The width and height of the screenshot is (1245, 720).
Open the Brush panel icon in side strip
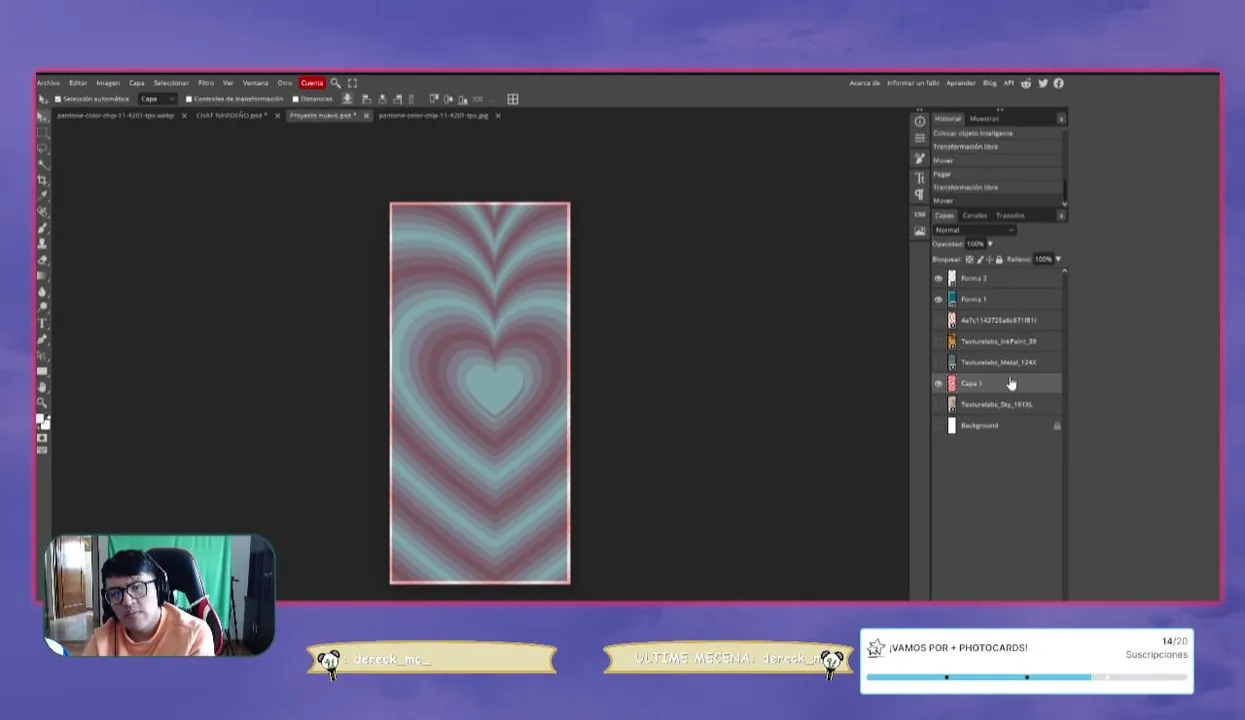[x=920, y=159]
